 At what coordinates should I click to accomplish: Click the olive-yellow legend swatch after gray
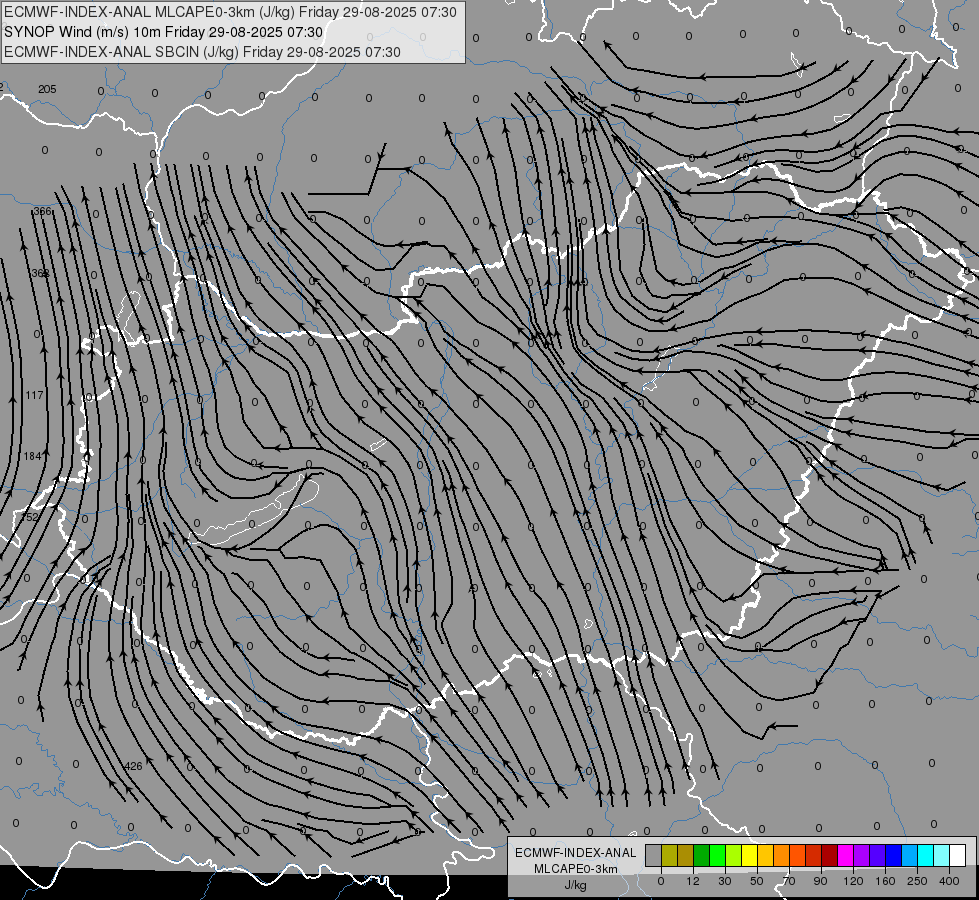pos(669,855)
